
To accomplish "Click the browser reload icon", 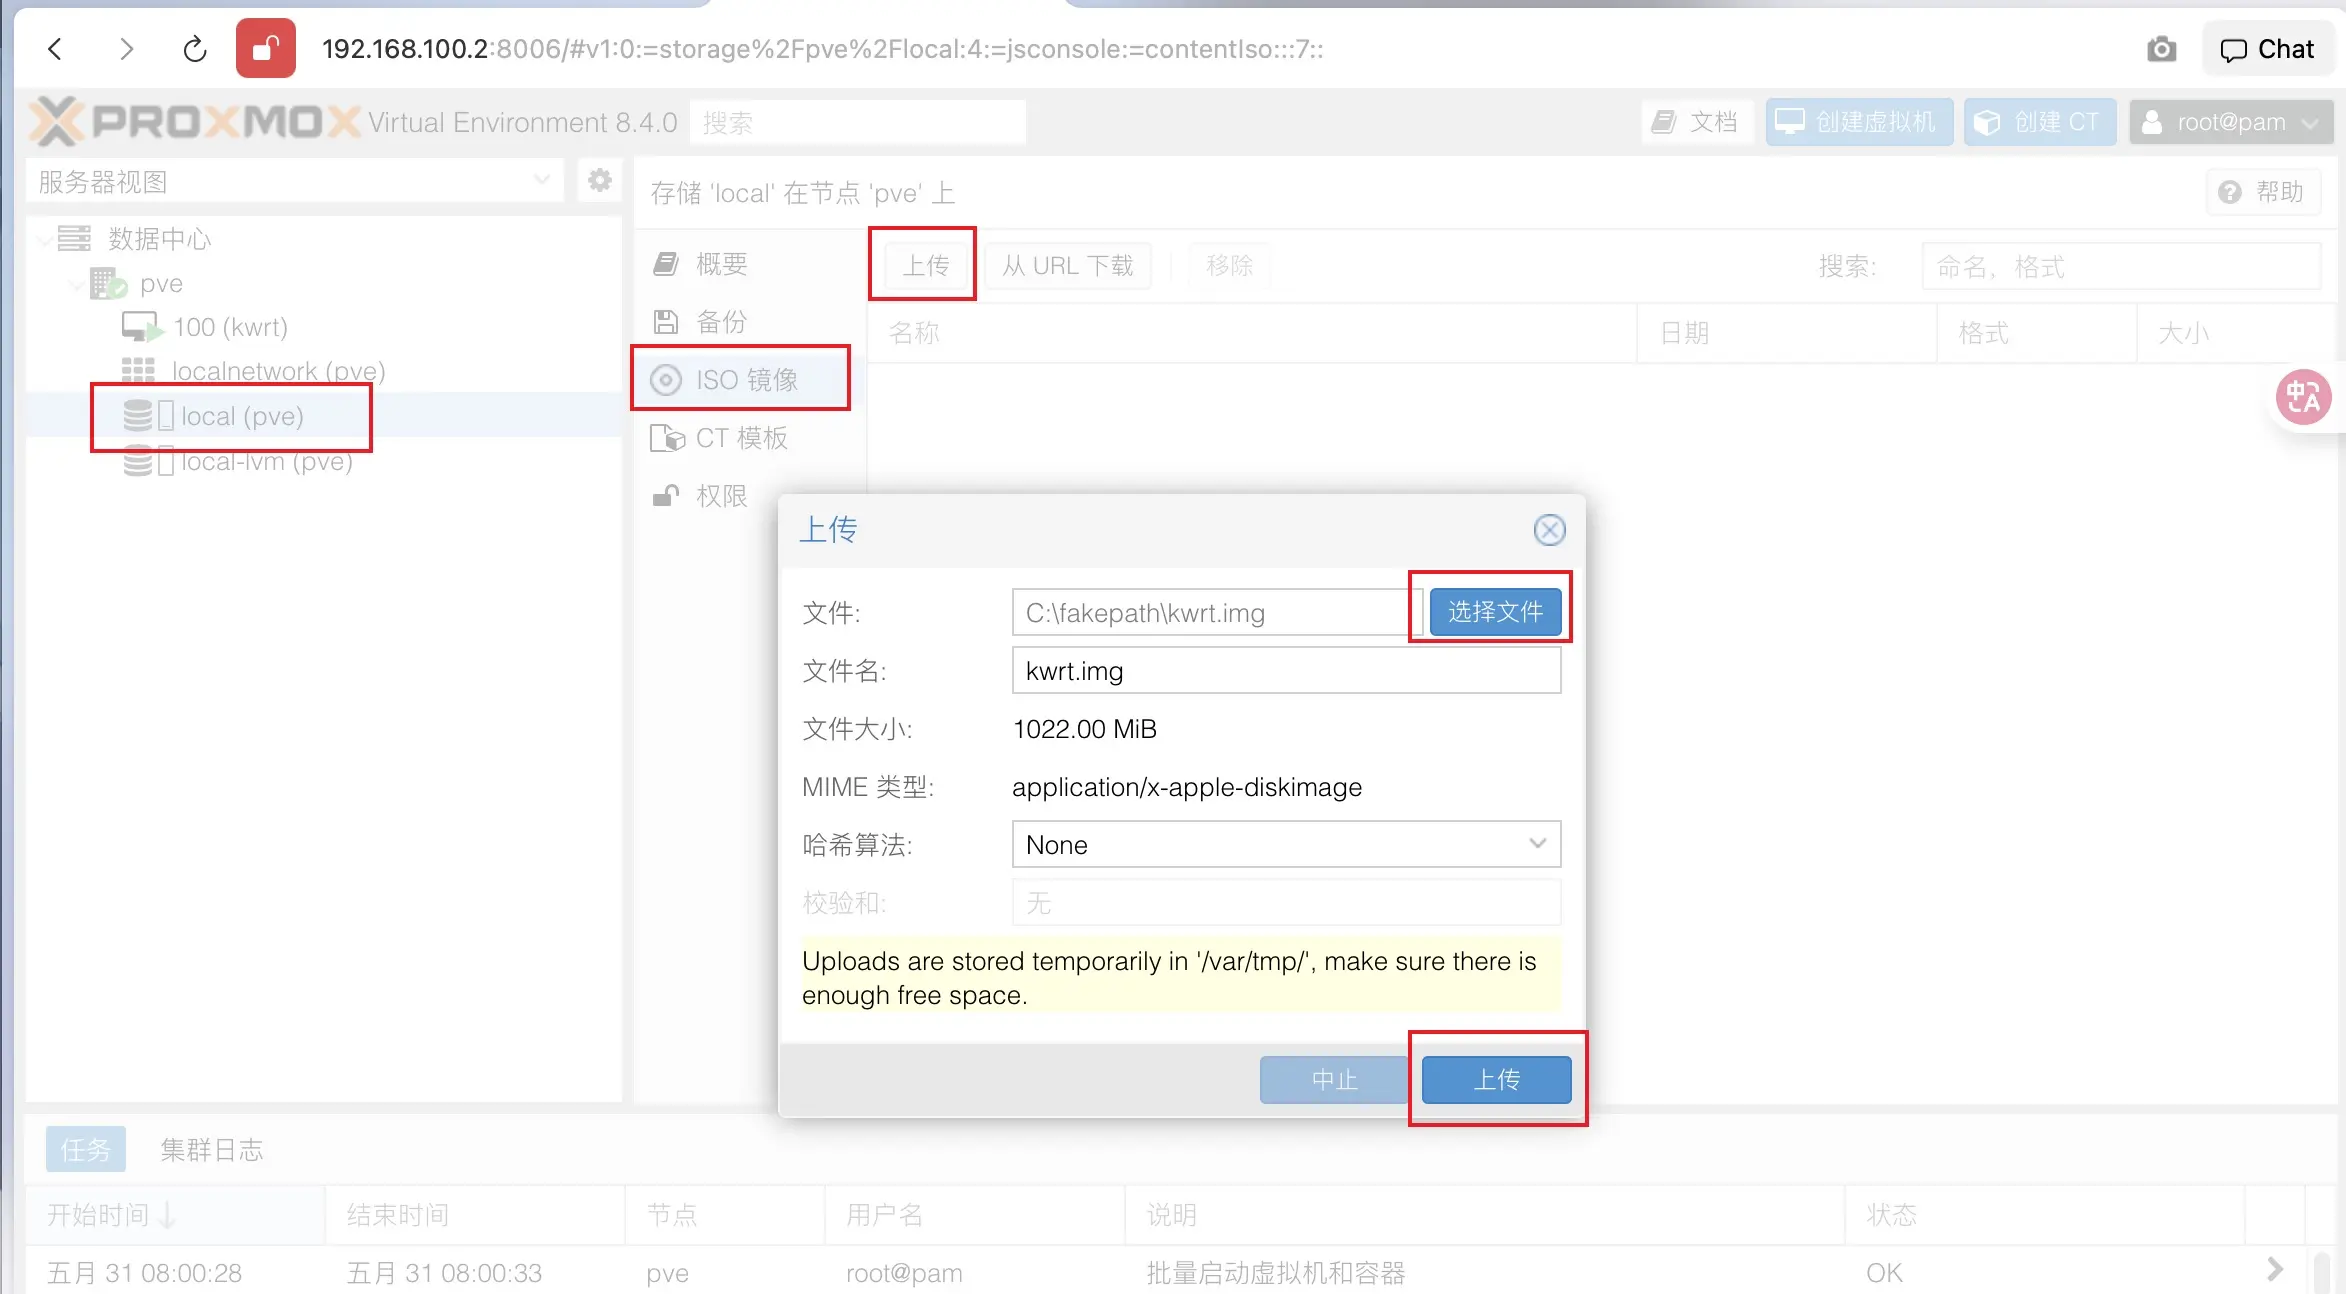I will click(195, 49).
